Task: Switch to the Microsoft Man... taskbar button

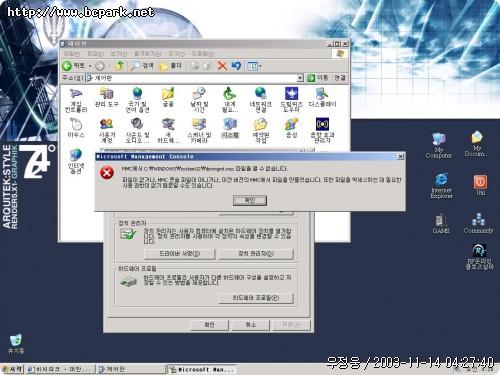Action: pyautogui.click(x=202, y=369)
